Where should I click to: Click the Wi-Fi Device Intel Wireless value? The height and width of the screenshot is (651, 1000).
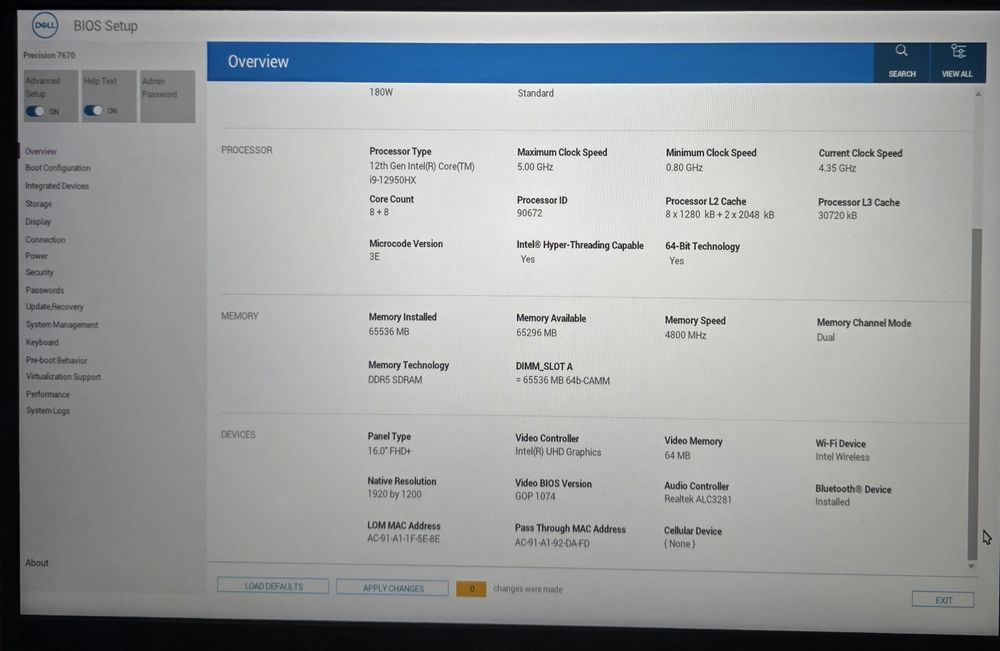point(842,457)
